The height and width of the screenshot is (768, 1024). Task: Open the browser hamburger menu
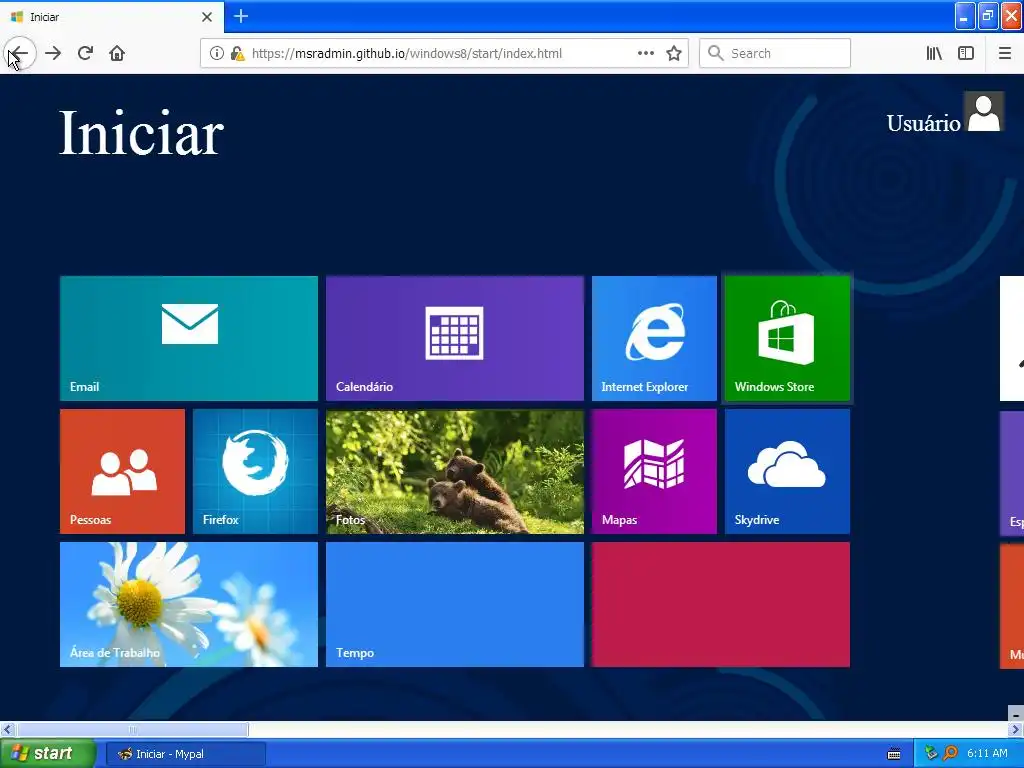[x=1004, y=54]
